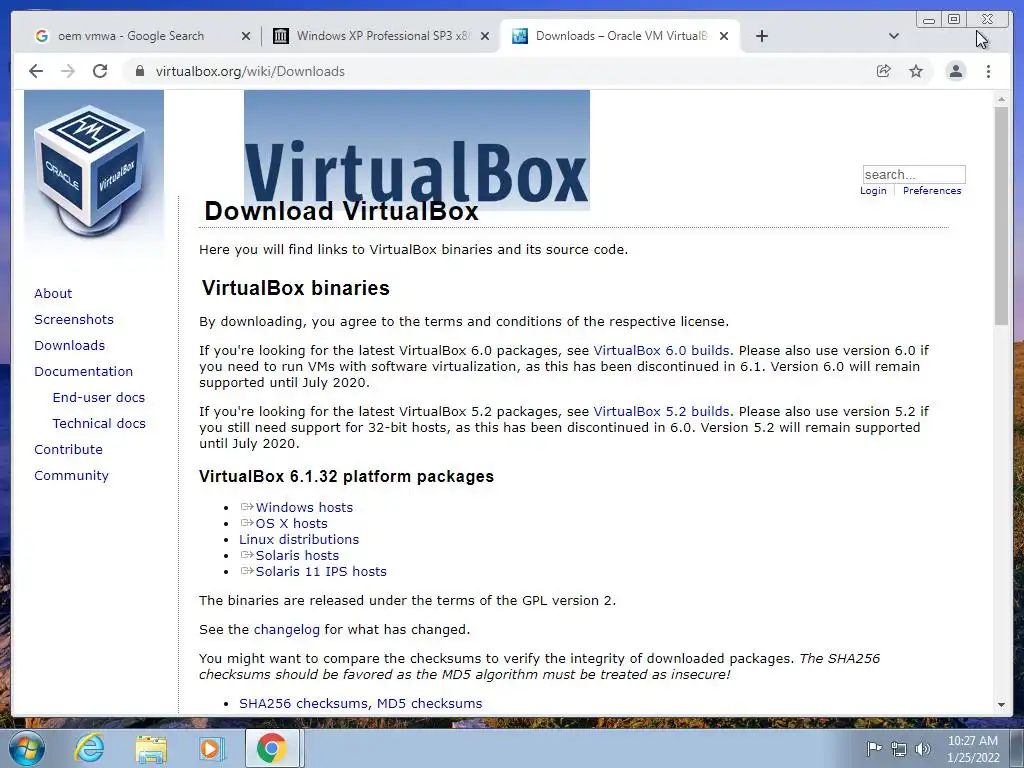Go back to the previous page
This screenshot has height=768, width=1024.
36,71
